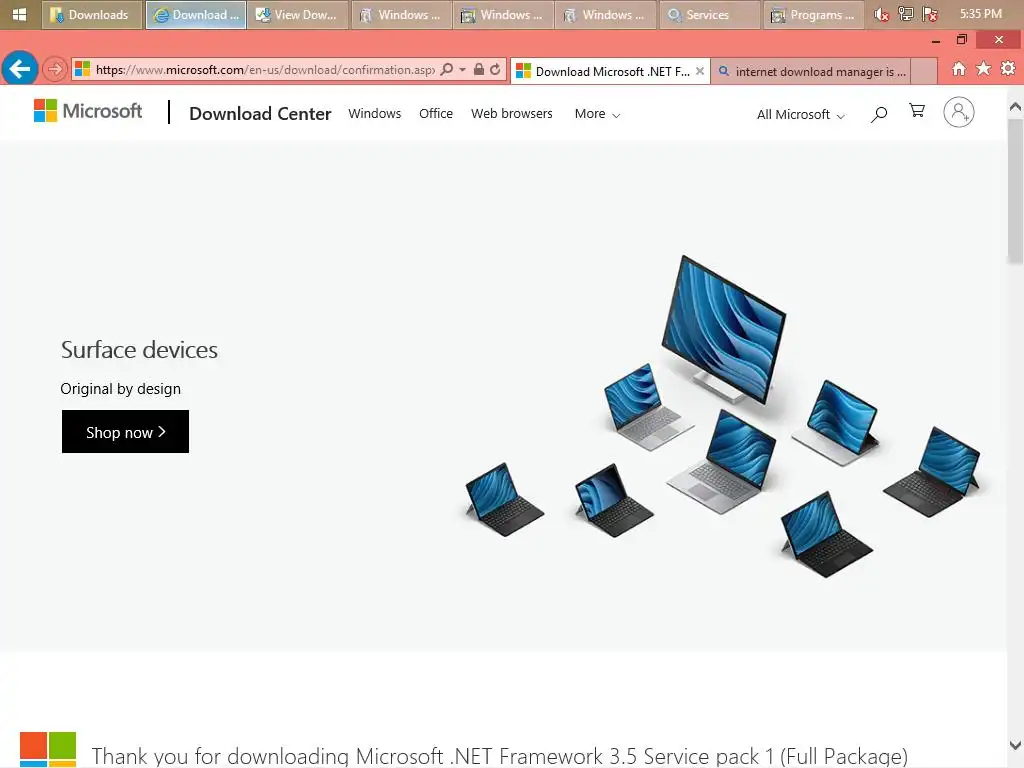Switch to Downloads taskbar window
The height and width of the screenshot is (768, 1024).
(x=91, y=14)
